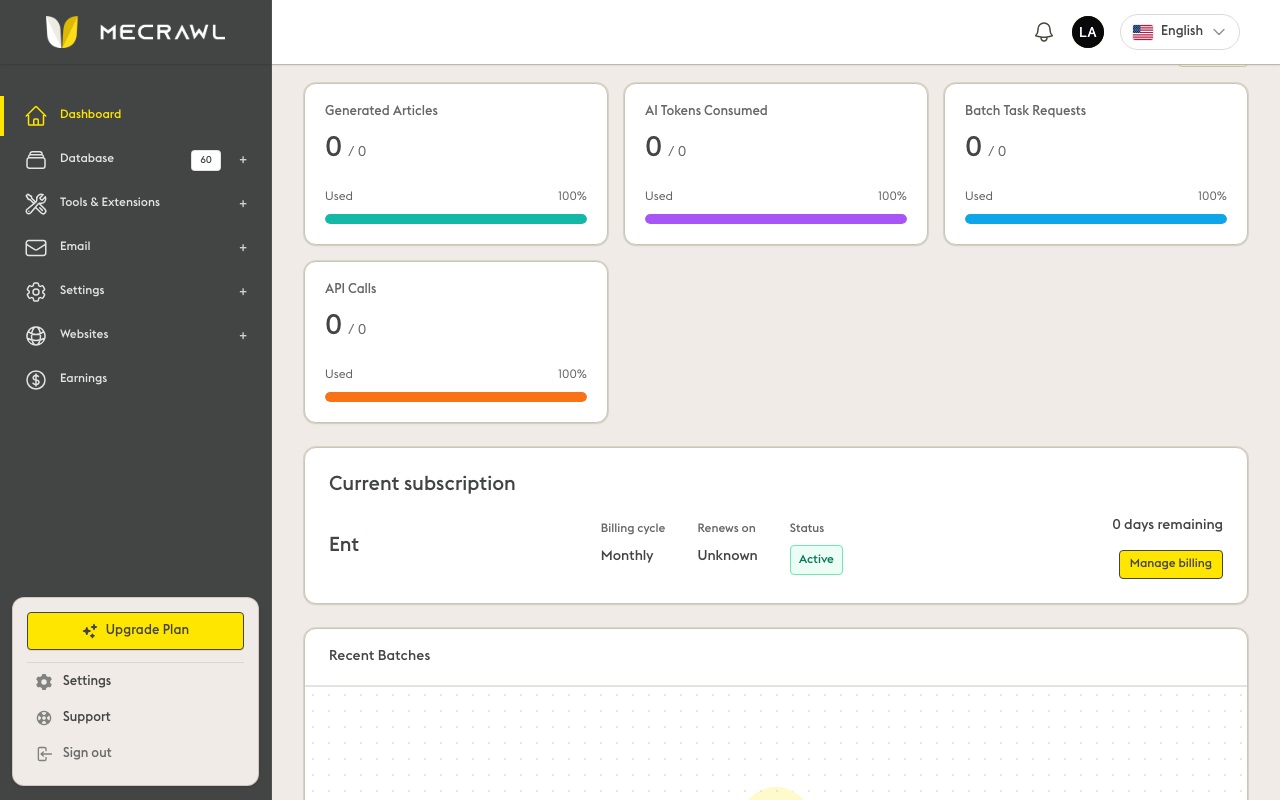Click the Dashboard home icon
Image resolution: width=1280 pixels, height=800 pixels.
(x=36, y=115)
